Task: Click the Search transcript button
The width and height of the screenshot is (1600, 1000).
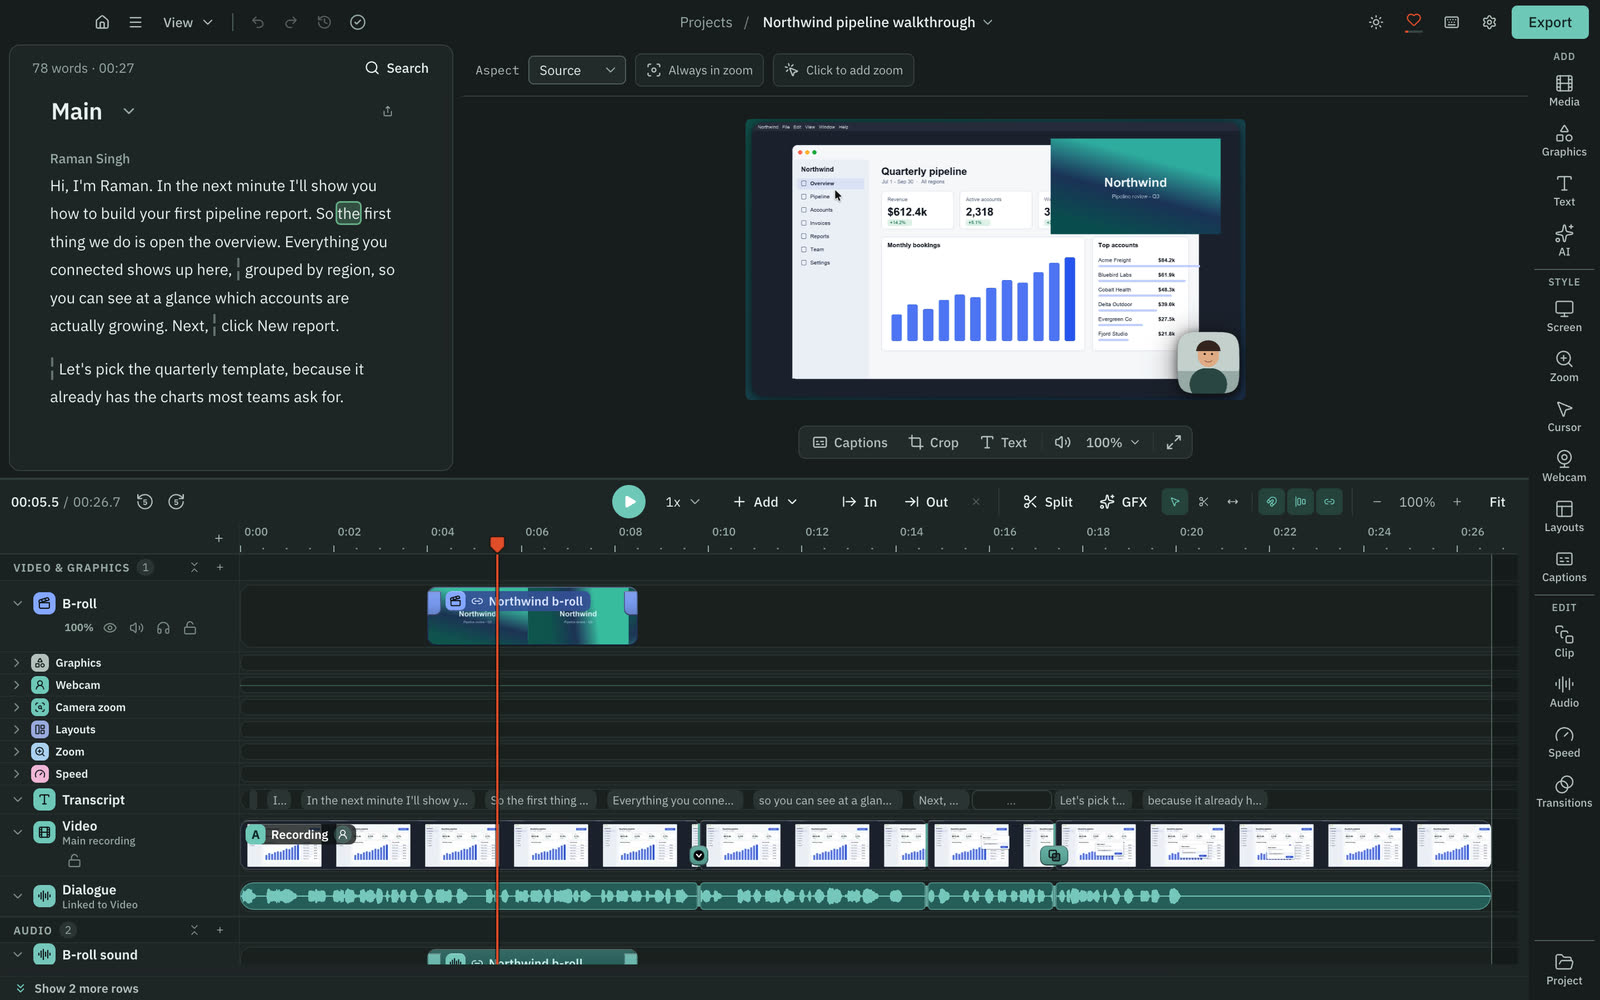Action: point(397,68)
